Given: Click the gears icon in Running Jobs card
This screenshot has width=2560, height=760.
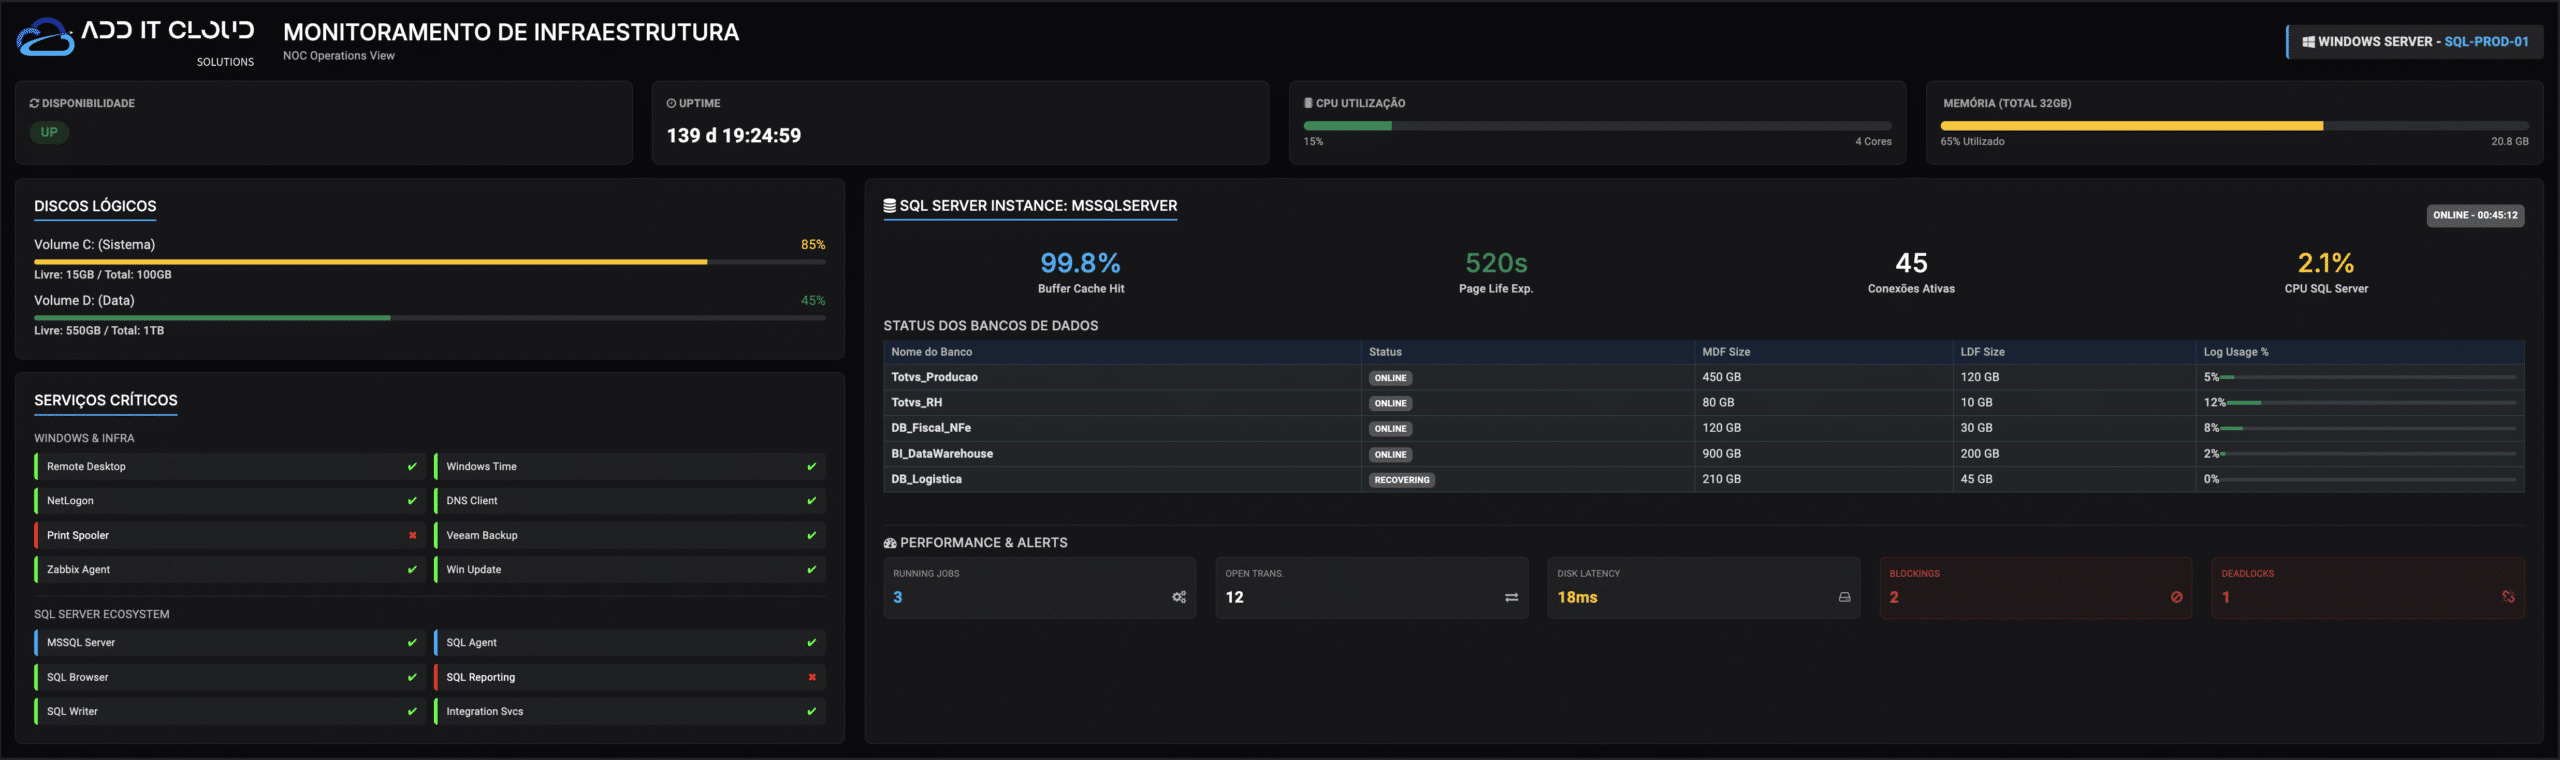Looking at the screenshot, I should click(x=1179, y=597).
